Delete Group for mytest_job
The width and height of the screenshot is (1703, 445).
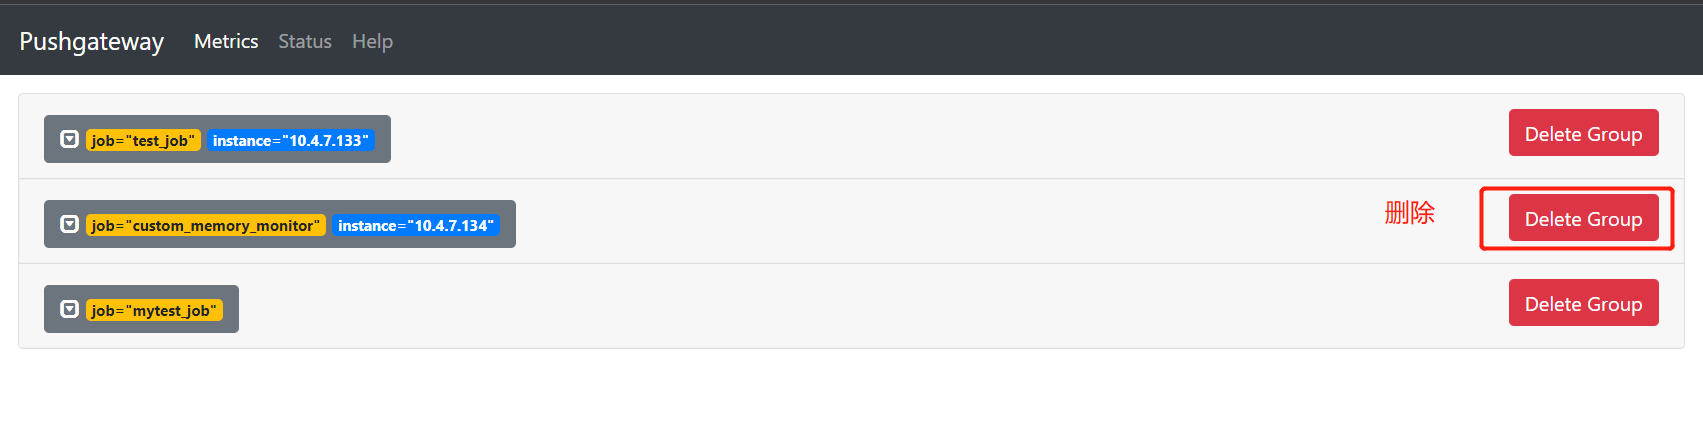1583,303
